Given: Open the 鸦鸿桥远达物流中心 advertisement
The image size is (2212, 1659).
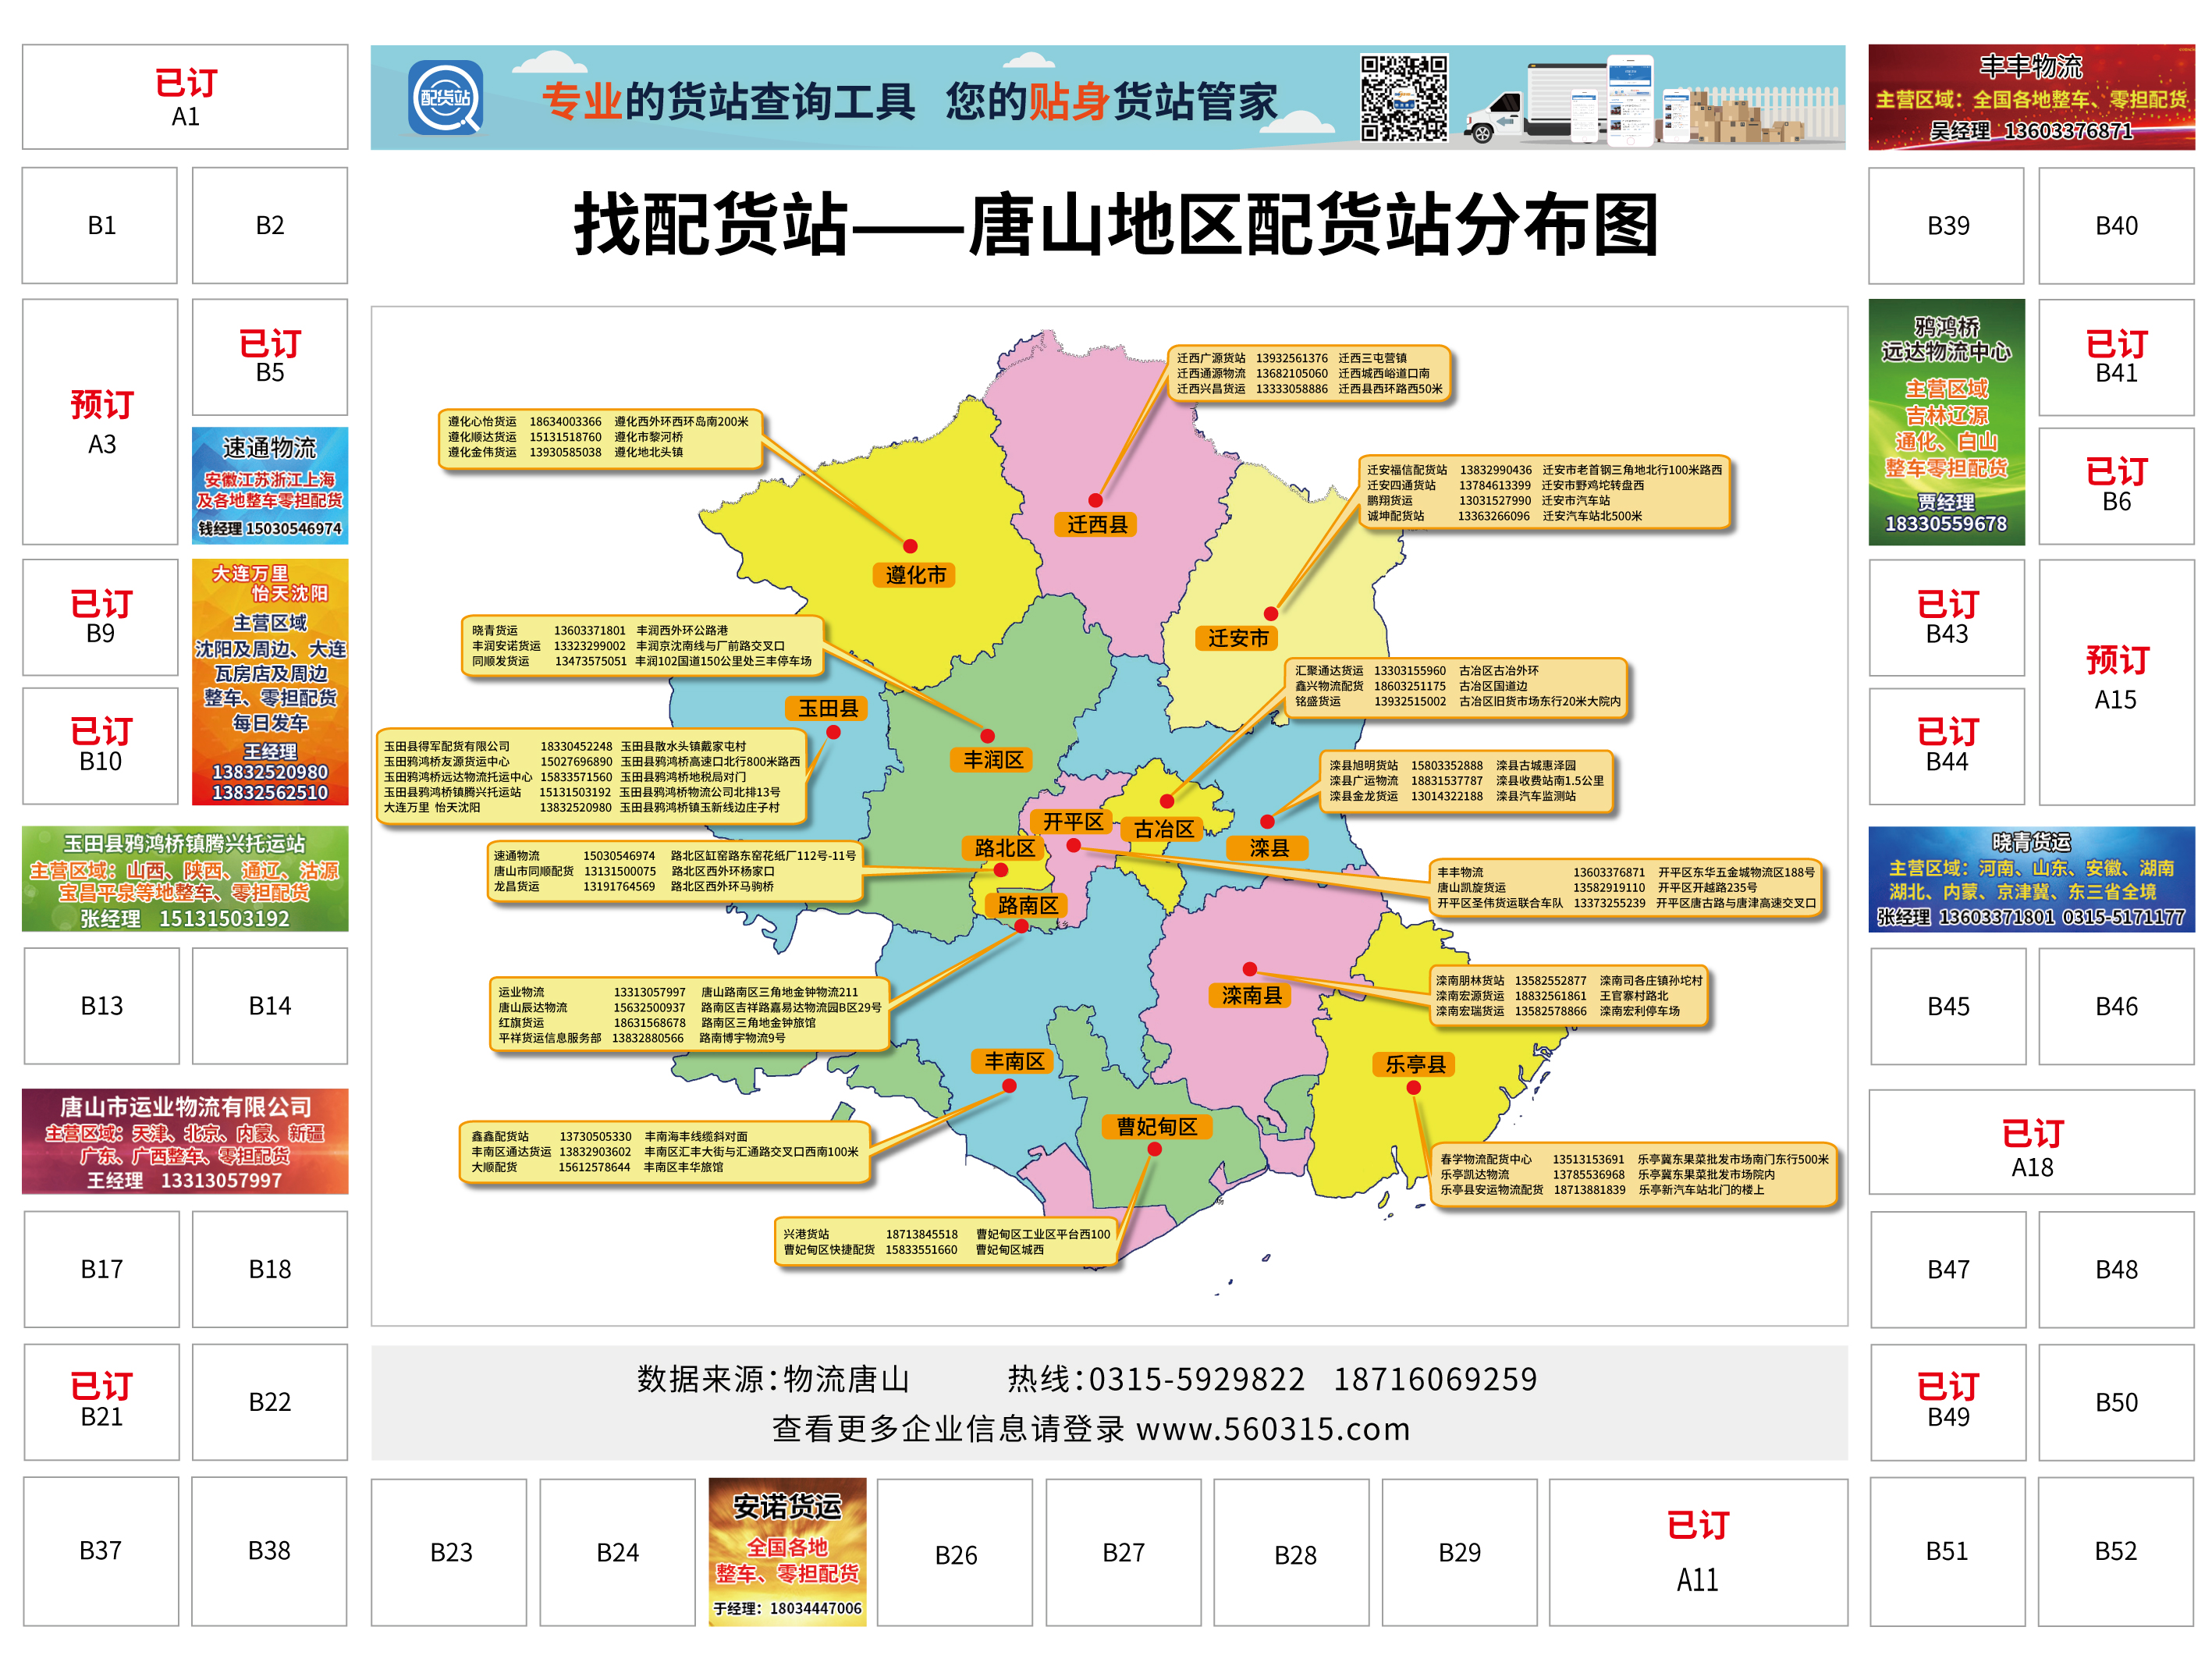Looking at the screenshot, I should coord(1946,422).
